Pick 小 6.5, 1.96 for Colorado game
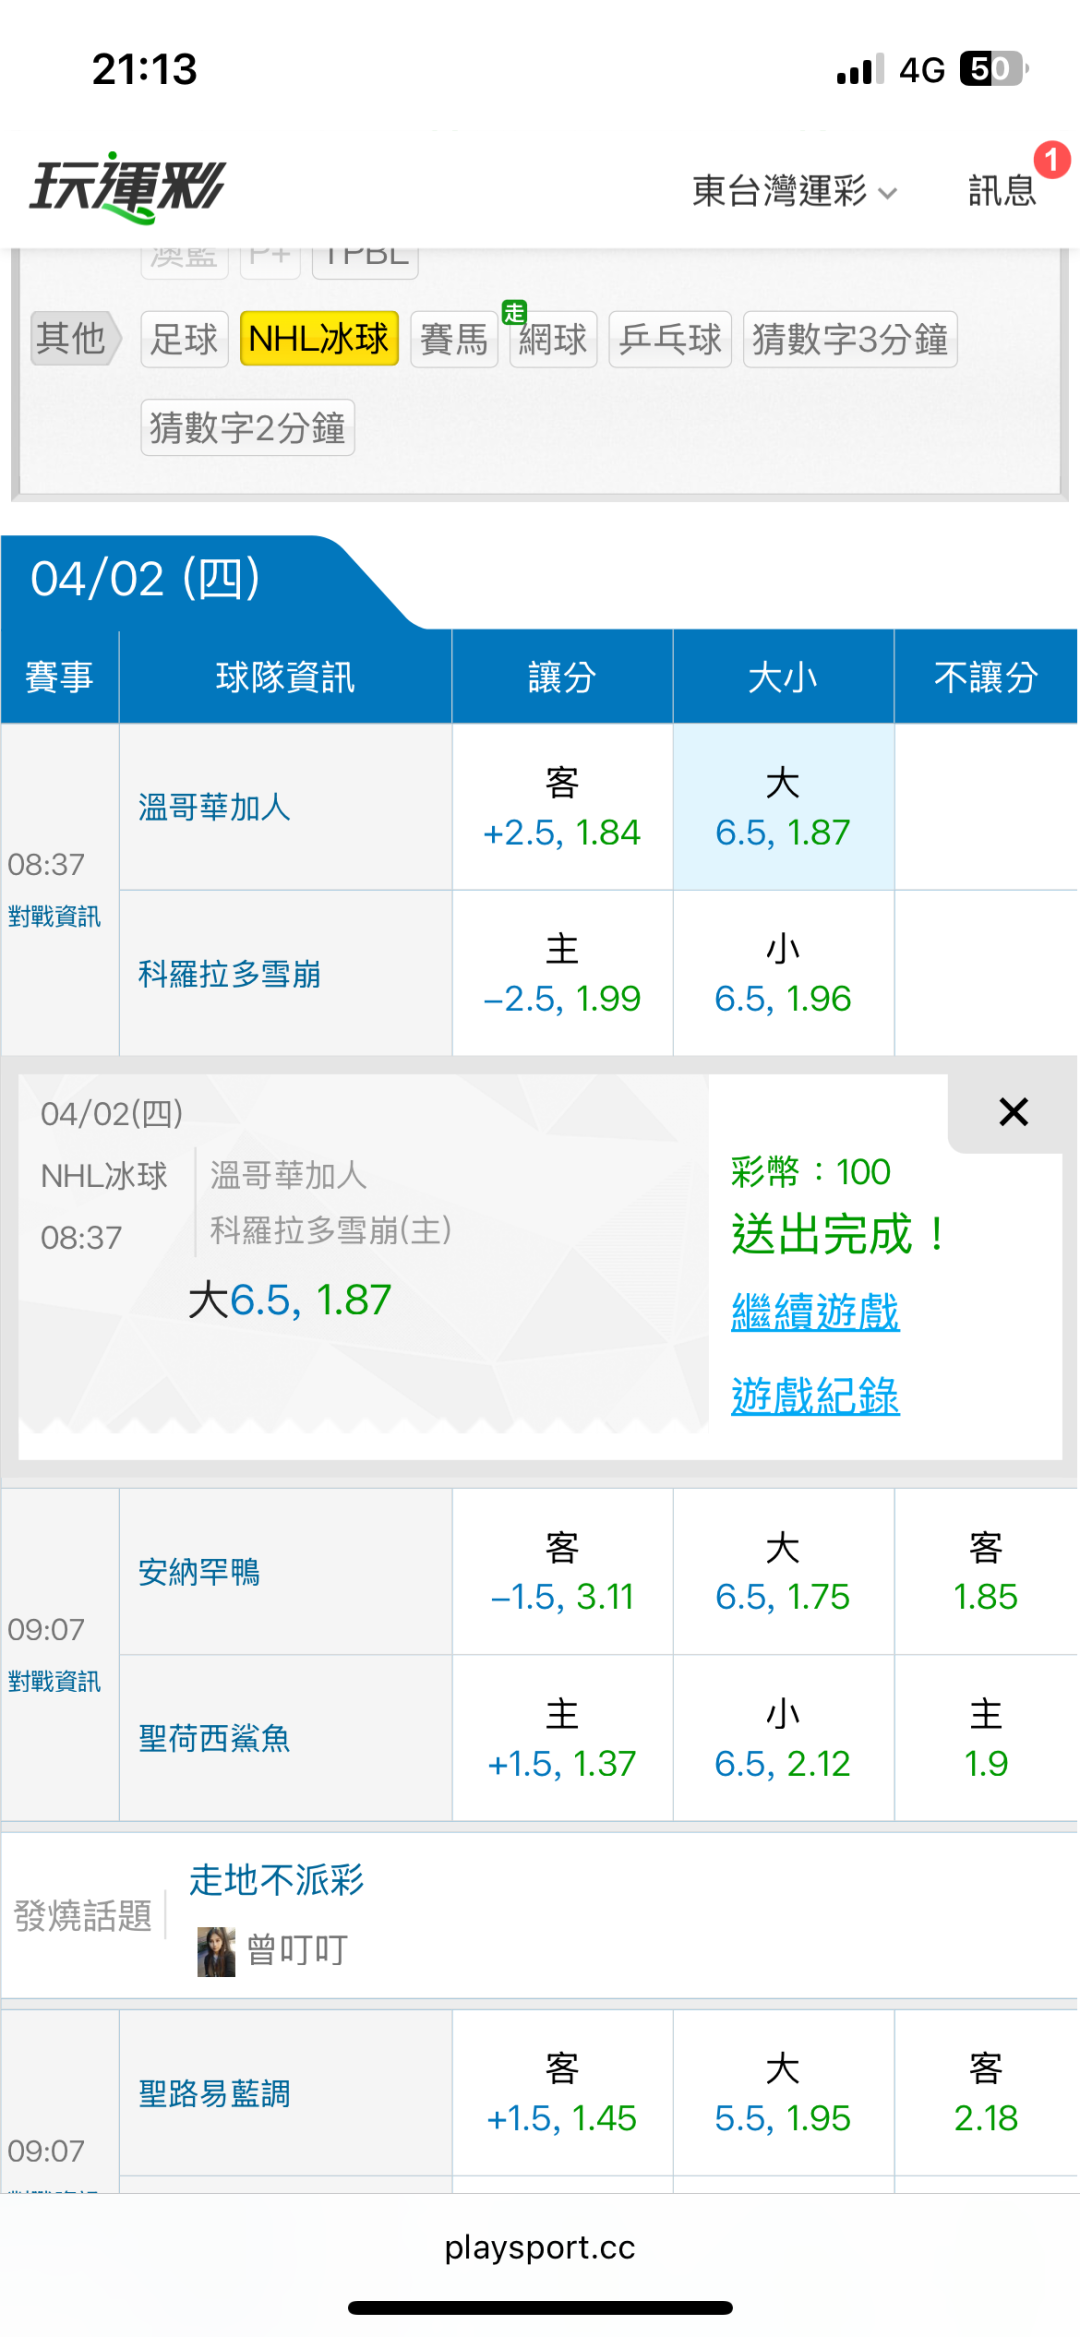Viewport: 1080px width, 2337px height. (783, 974)
